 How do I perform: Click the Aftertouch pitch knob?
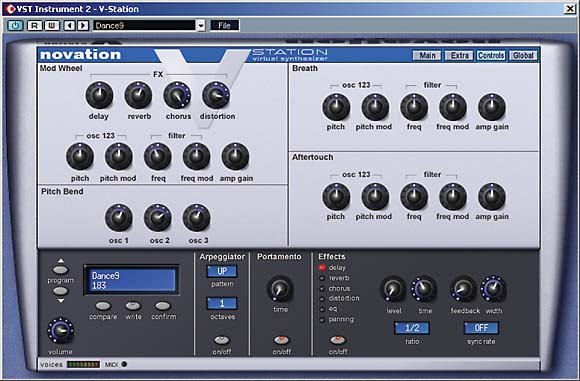pos(336,197)
